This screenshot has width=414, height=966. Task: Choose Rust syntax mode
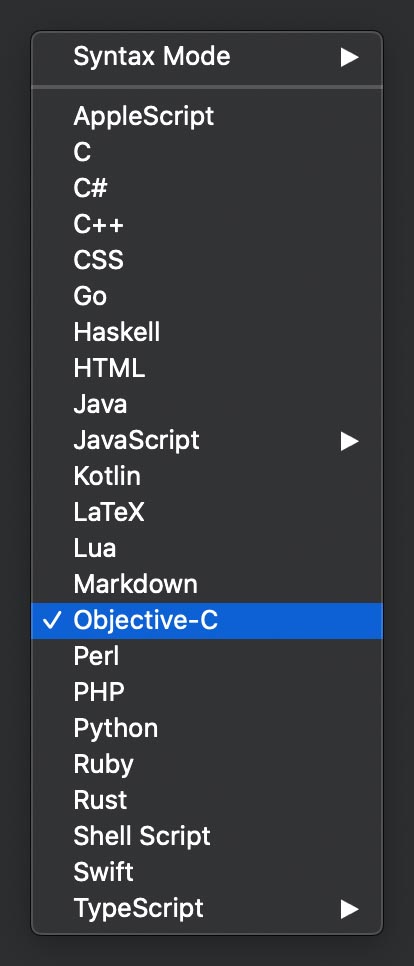point(207,800)
